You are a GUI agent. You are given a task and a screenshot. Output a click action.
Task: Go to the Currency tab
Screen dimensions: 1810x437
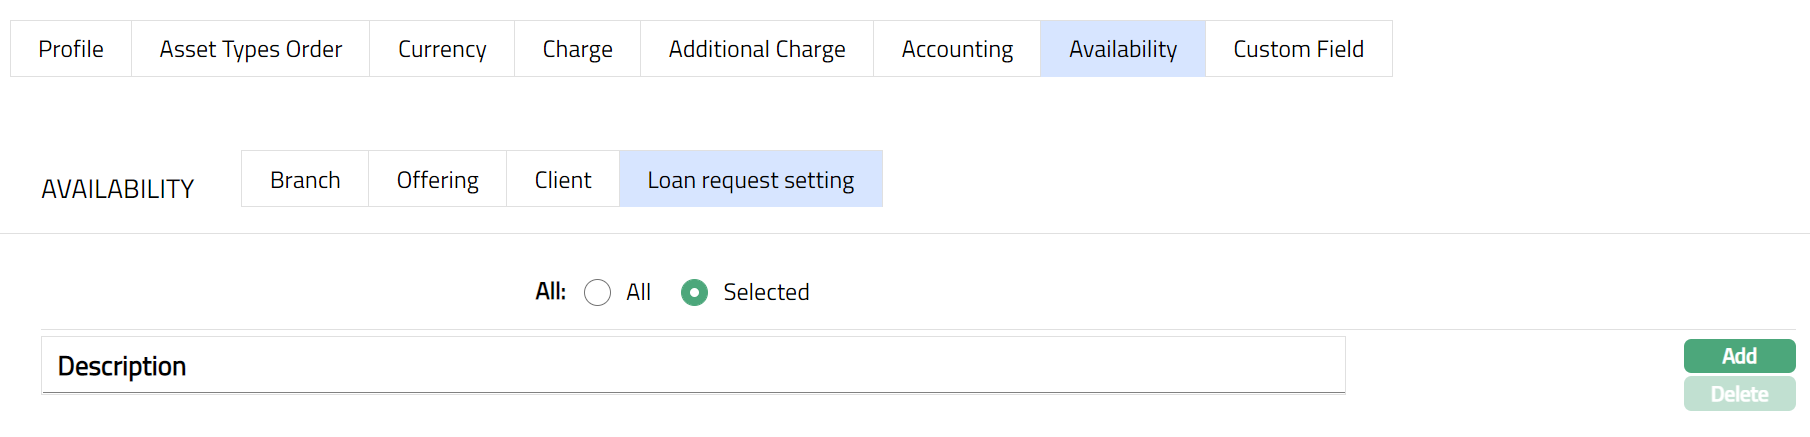click(442, 49)
